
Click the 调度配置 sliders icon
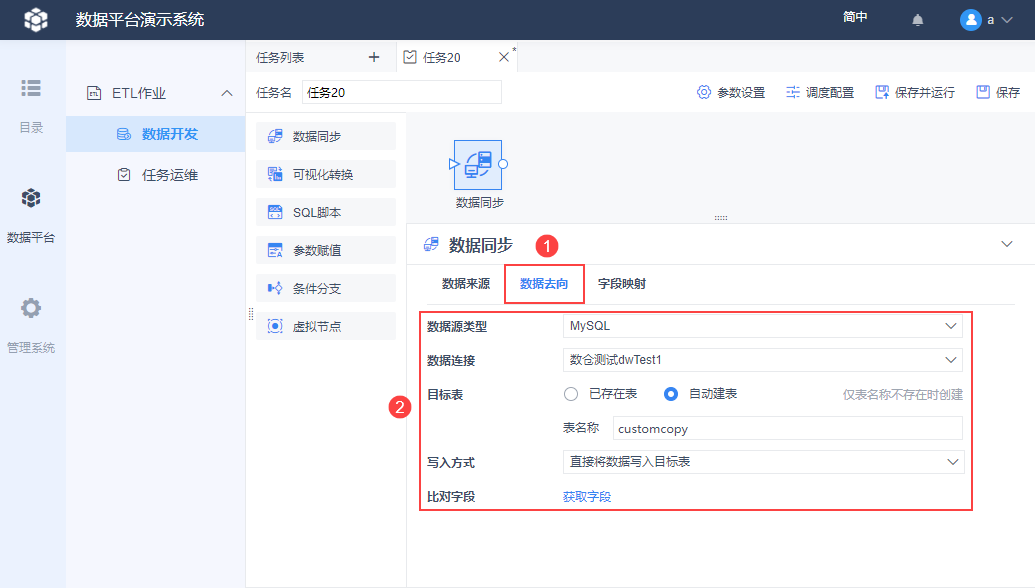click(x=792, y=92)
